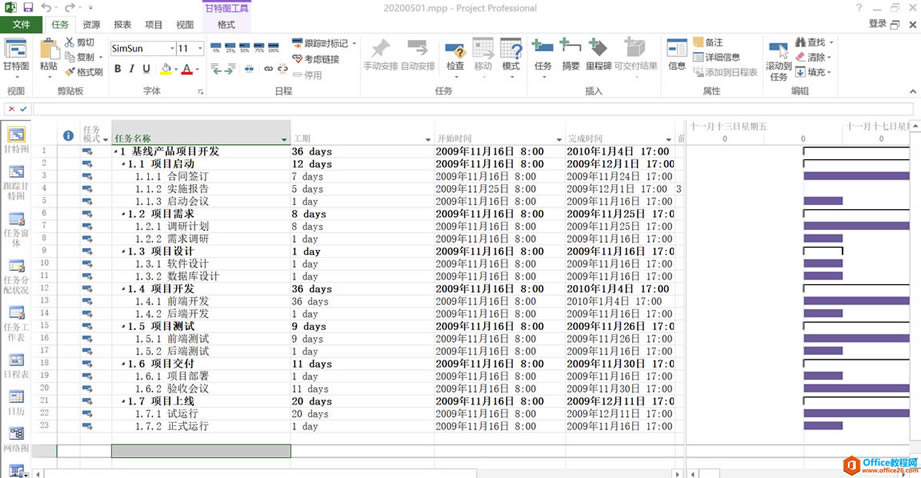The height and width of the screenshot is (478, 921).
Task: Open the 文件 File menu
Action: click(x=21, y=24)
